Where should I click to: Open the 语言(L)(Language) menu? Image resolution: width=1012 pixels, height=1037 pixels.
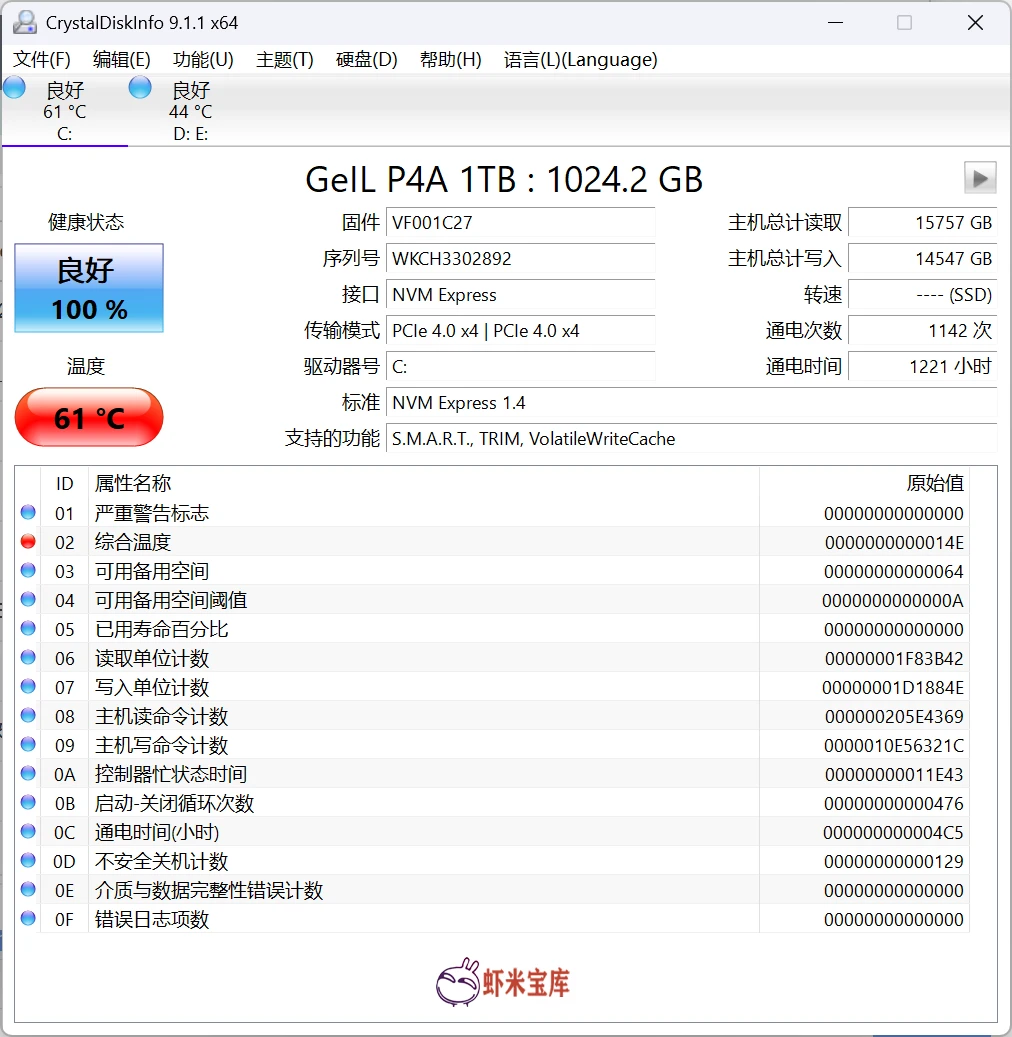click(580, 60)
